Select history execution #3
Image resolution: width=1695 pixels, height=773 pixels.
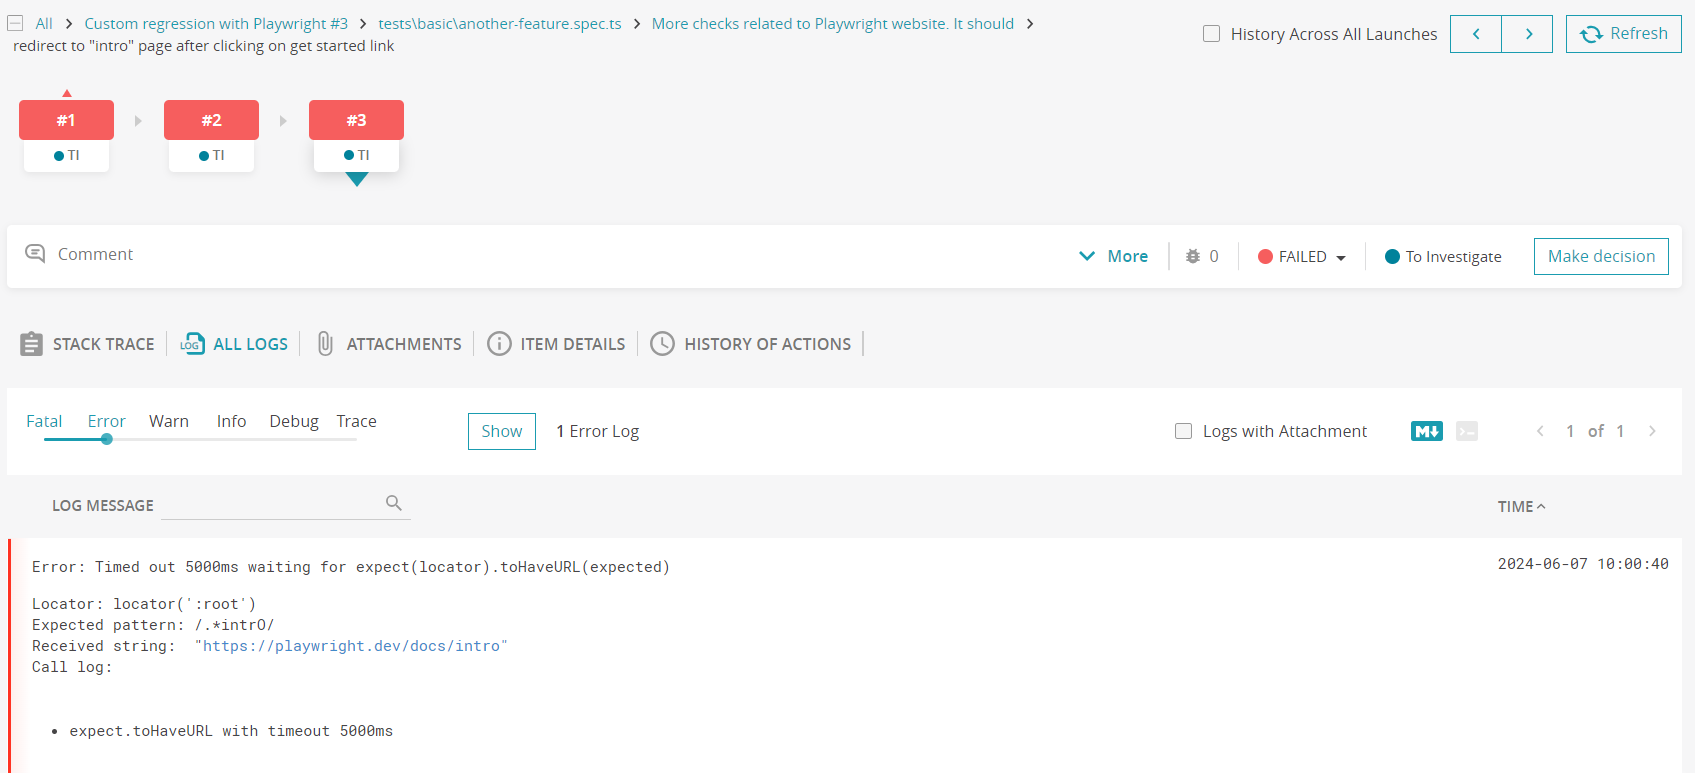point(356,120)
